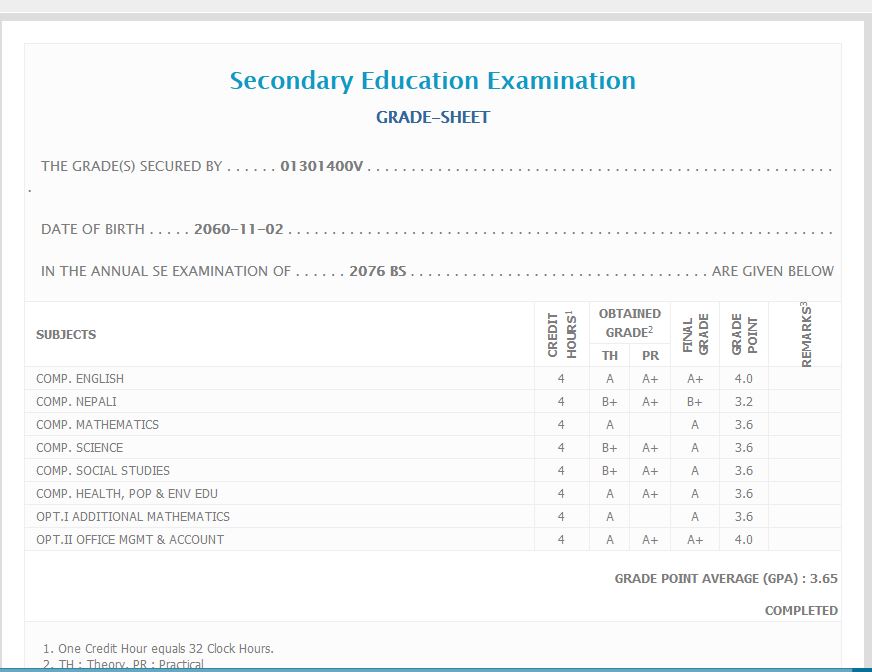Click the date of birth 2060-11-02
Viewport: 872px width, 672px height.
coord(239,229)
